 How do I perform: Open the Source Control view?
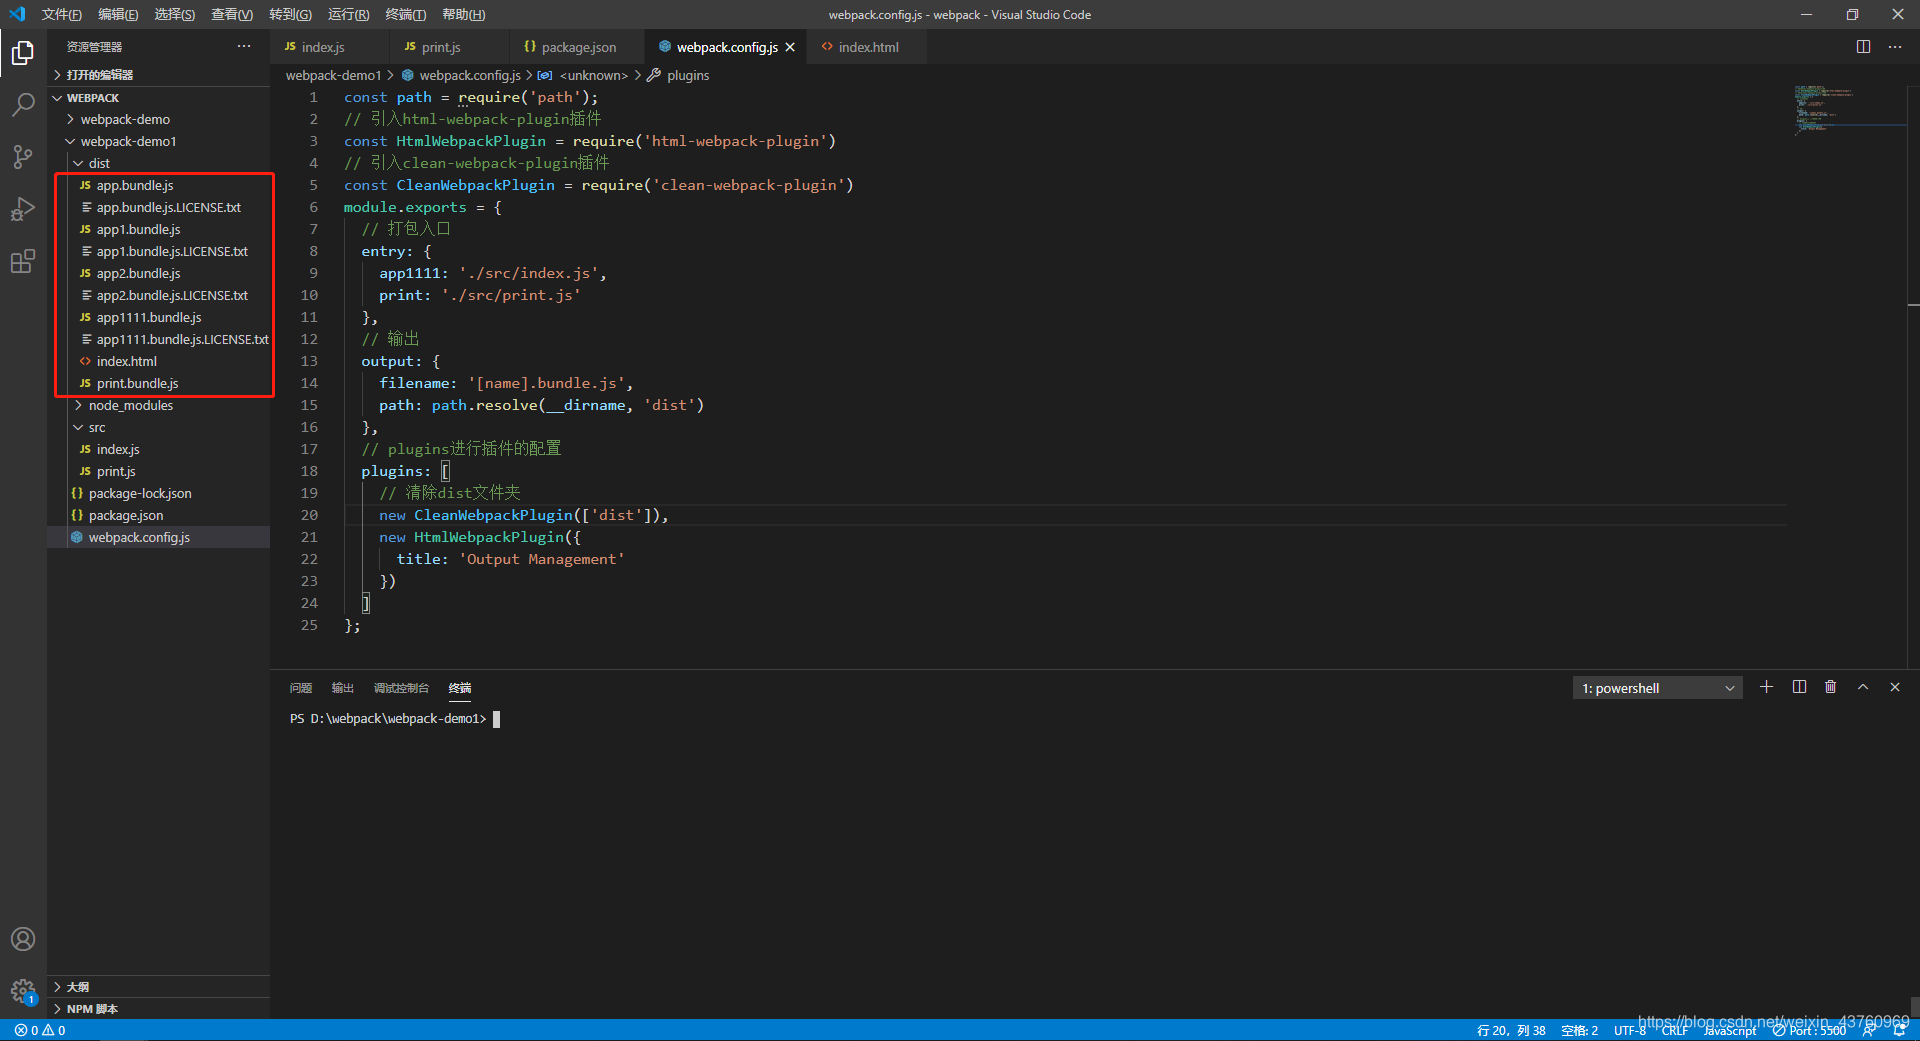[22, 157]
